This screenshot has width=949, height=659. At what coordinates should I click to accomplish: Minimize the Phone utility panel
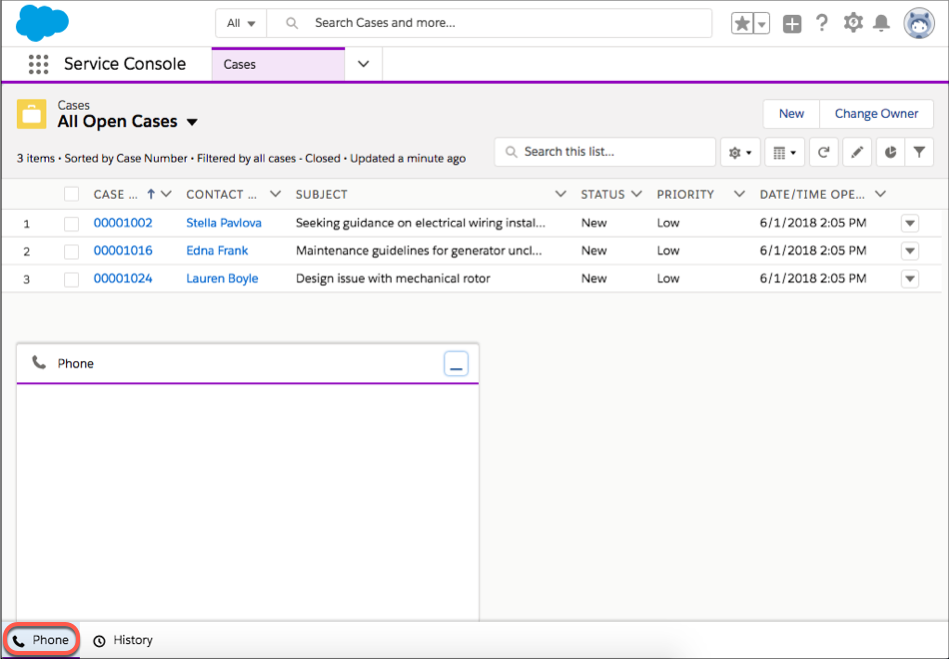[x=456, y=364]
